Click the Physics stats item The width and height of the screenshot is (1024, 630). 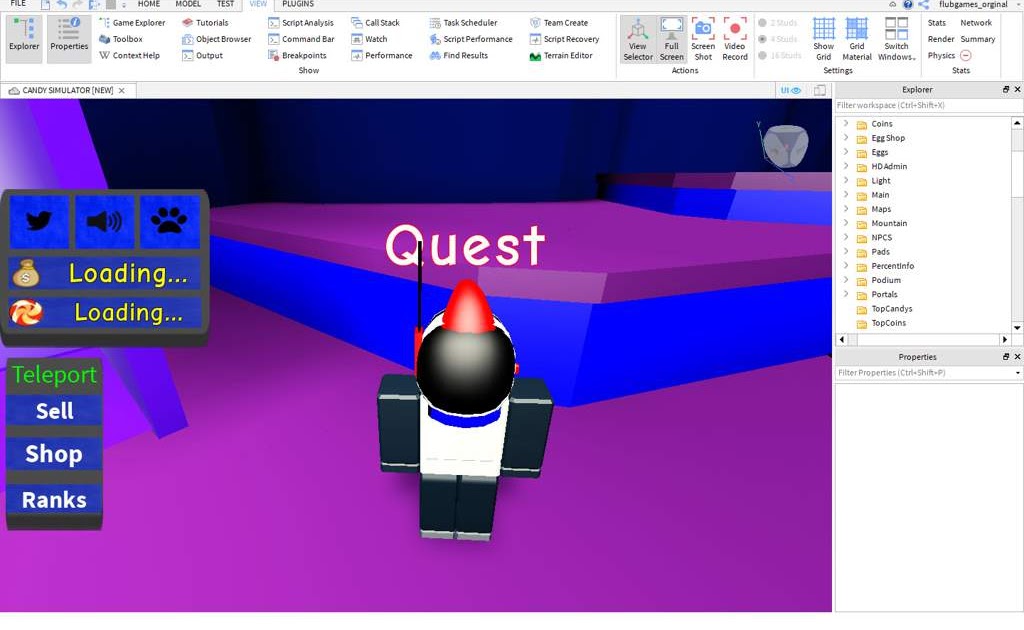point(941,55)
